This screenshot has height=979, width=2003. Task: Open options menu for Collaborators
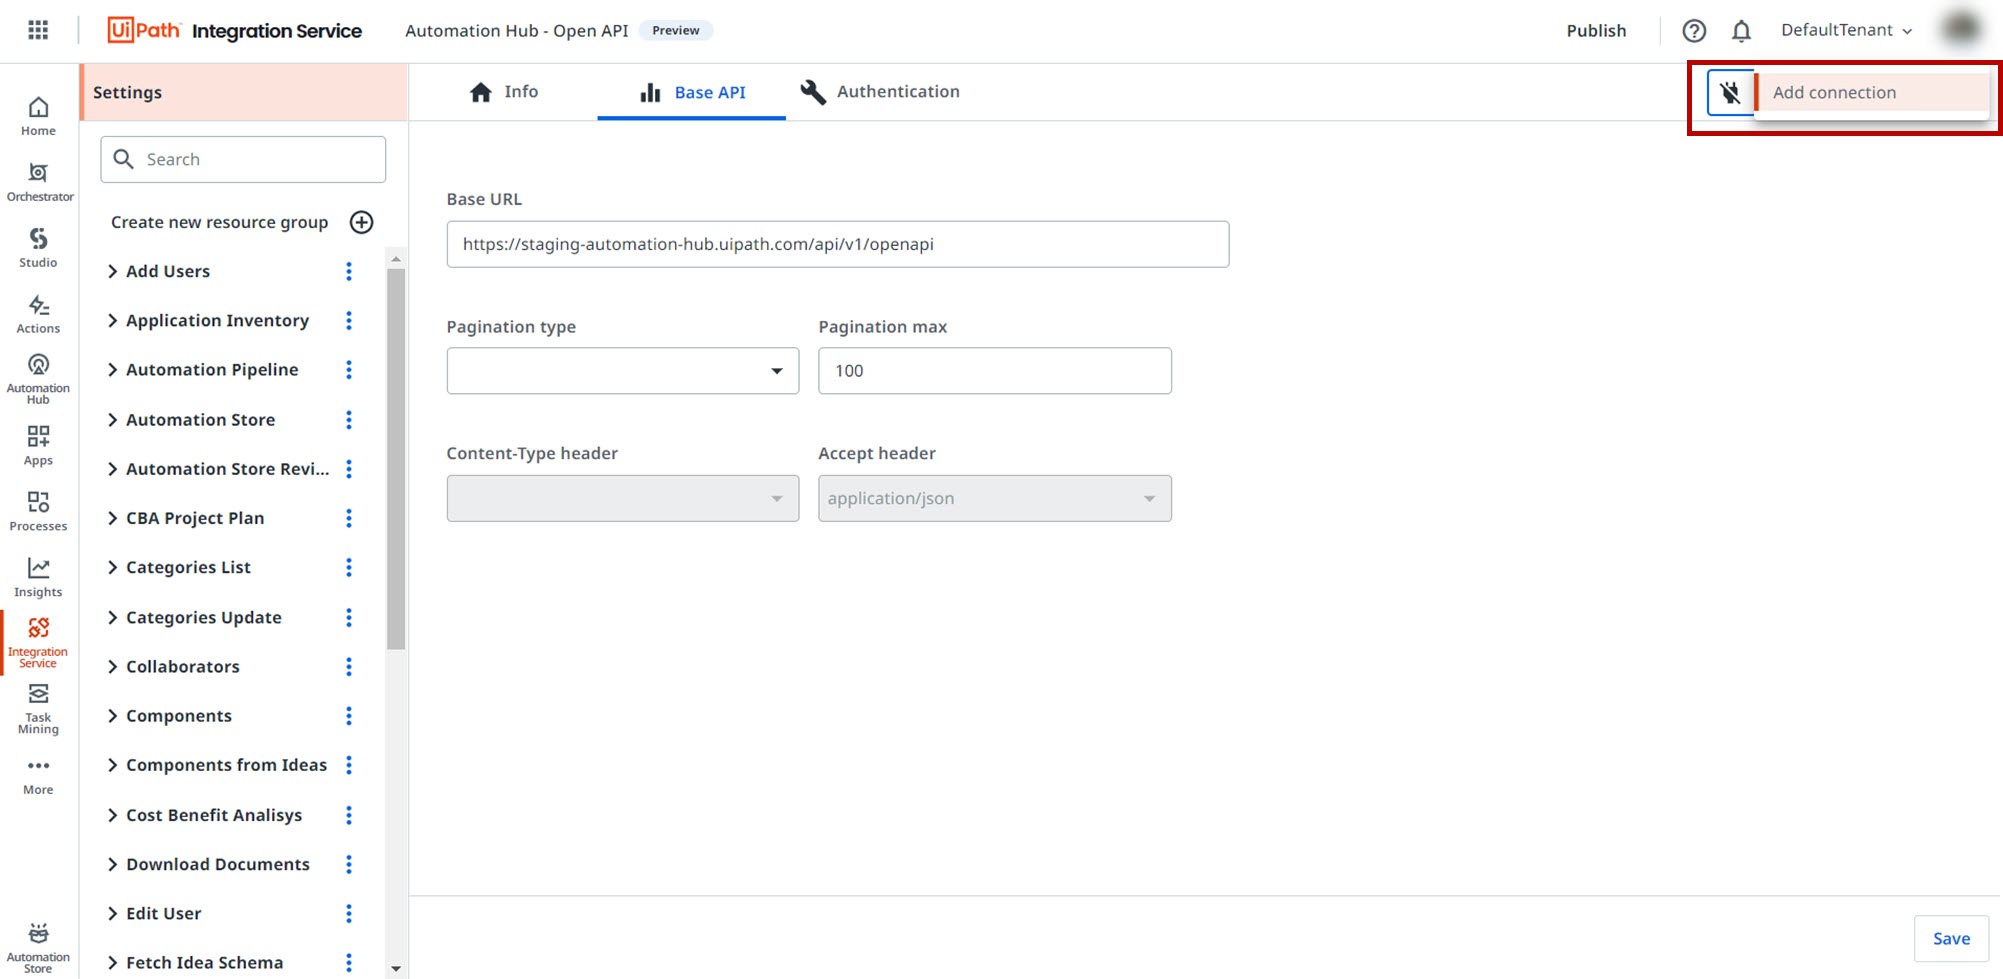tap(349, 667)
